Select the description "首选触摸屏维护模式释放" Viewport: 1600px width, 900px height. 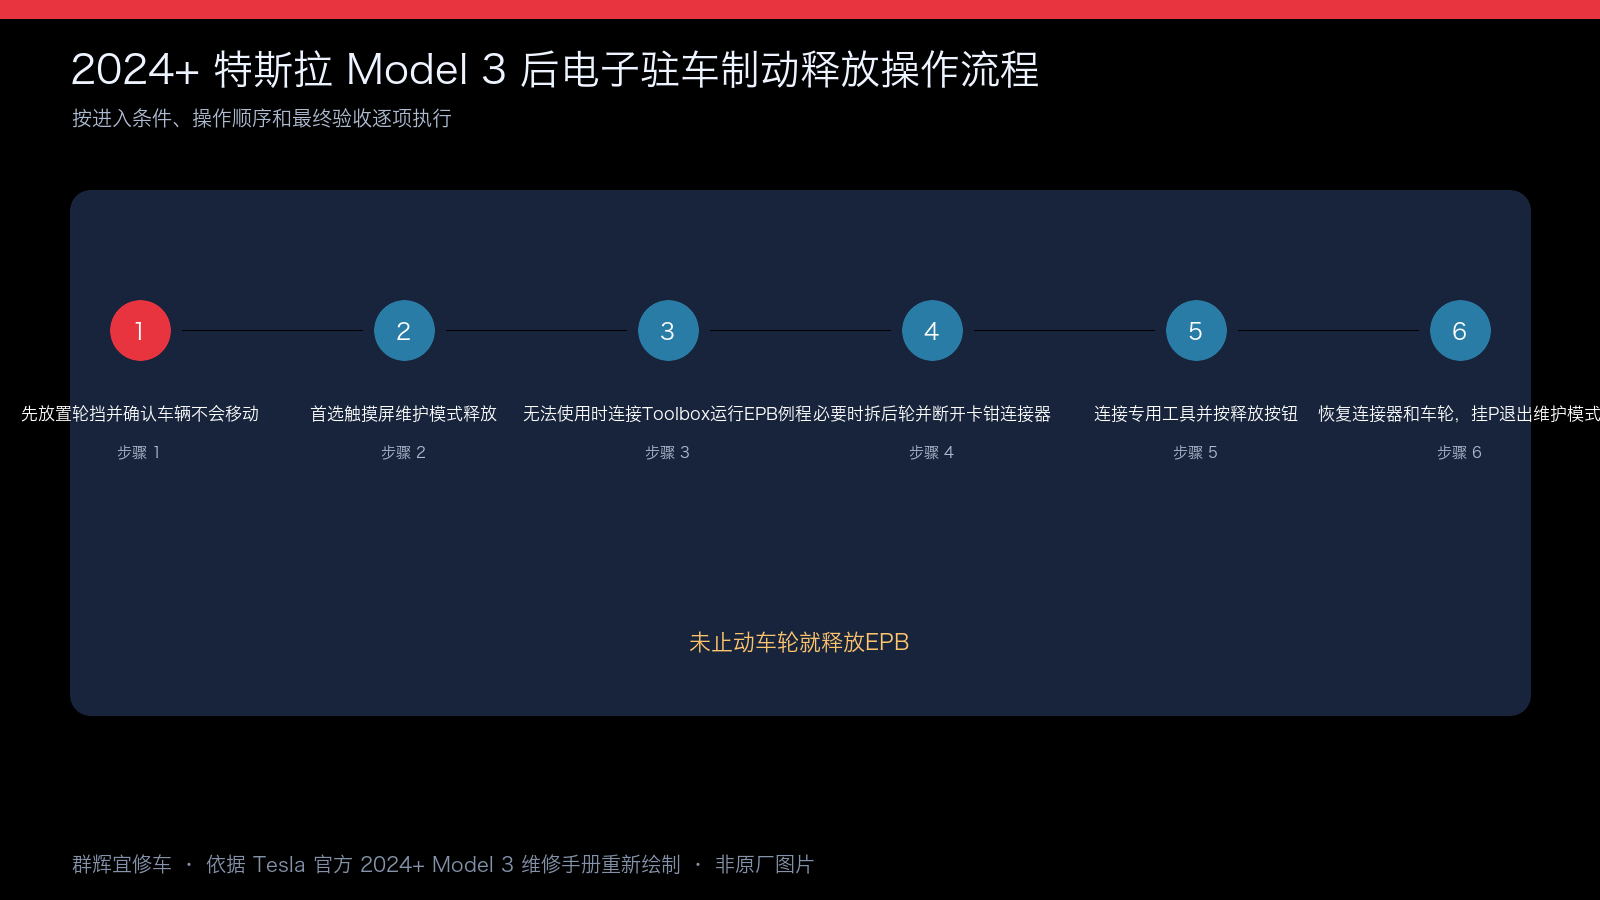[404, 414]
